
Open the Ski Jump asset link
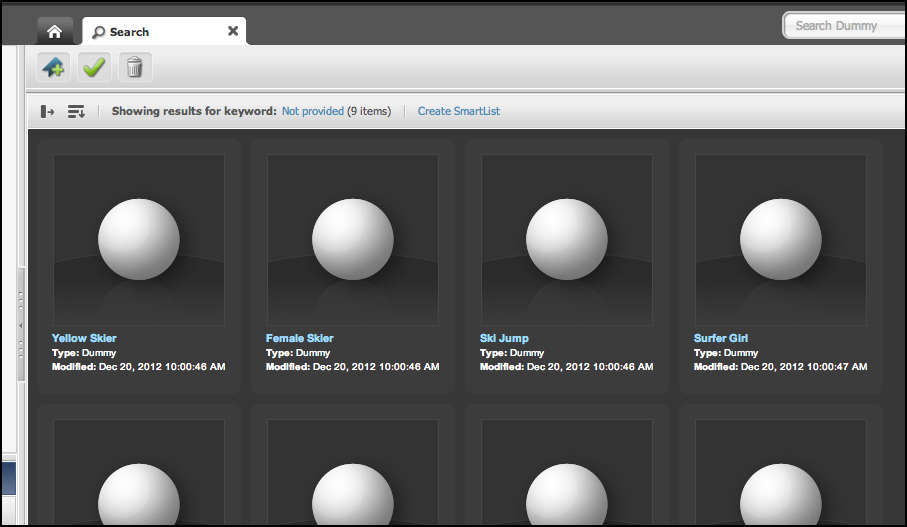click(x=504, y=338)
